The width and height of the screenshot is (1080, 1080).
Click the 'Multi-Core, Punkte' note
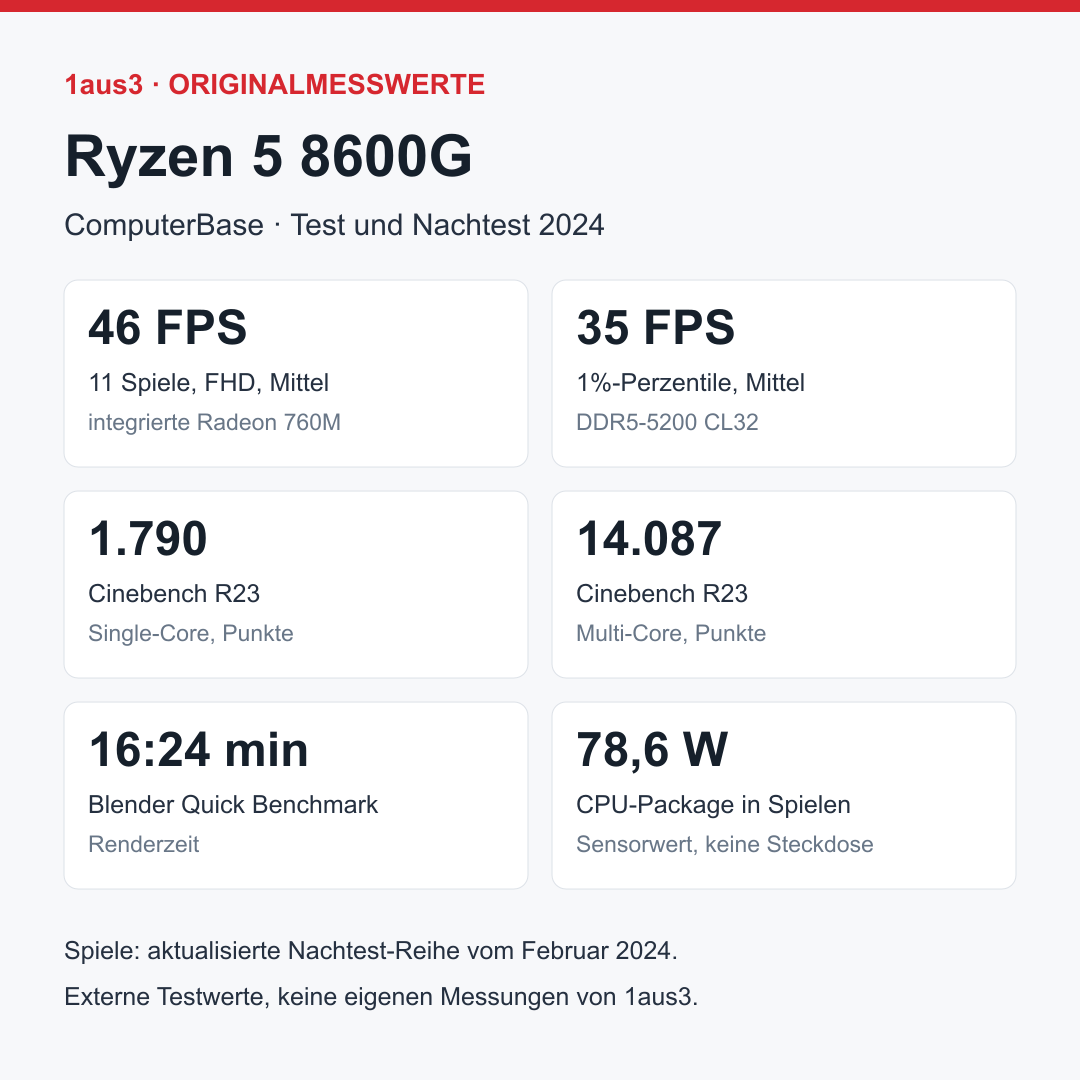click(671, 633)
